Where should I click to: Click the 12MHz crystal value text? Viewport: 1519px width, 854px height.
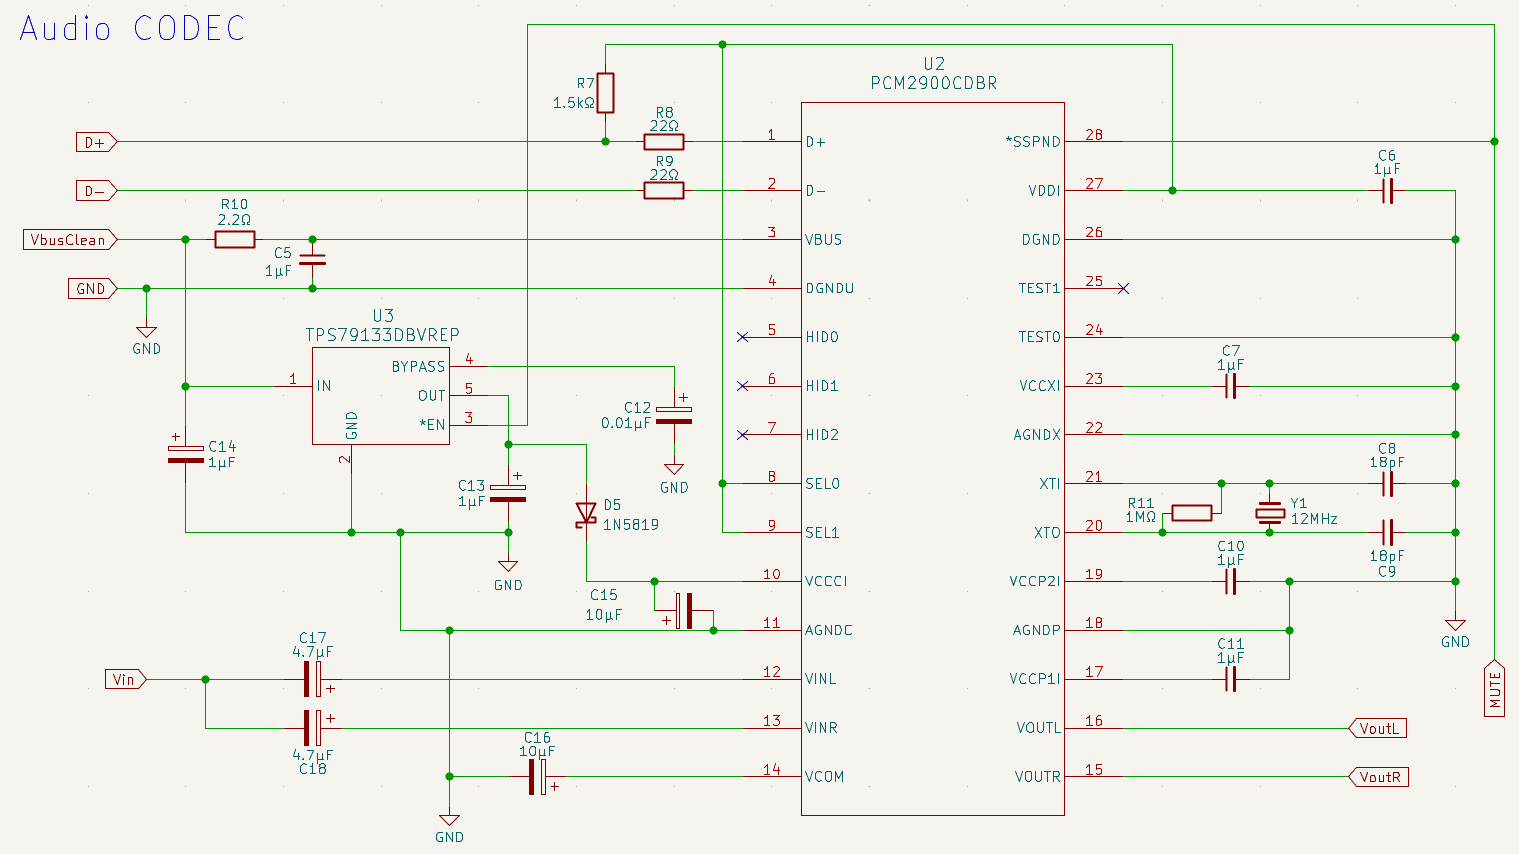point(1314,519)
